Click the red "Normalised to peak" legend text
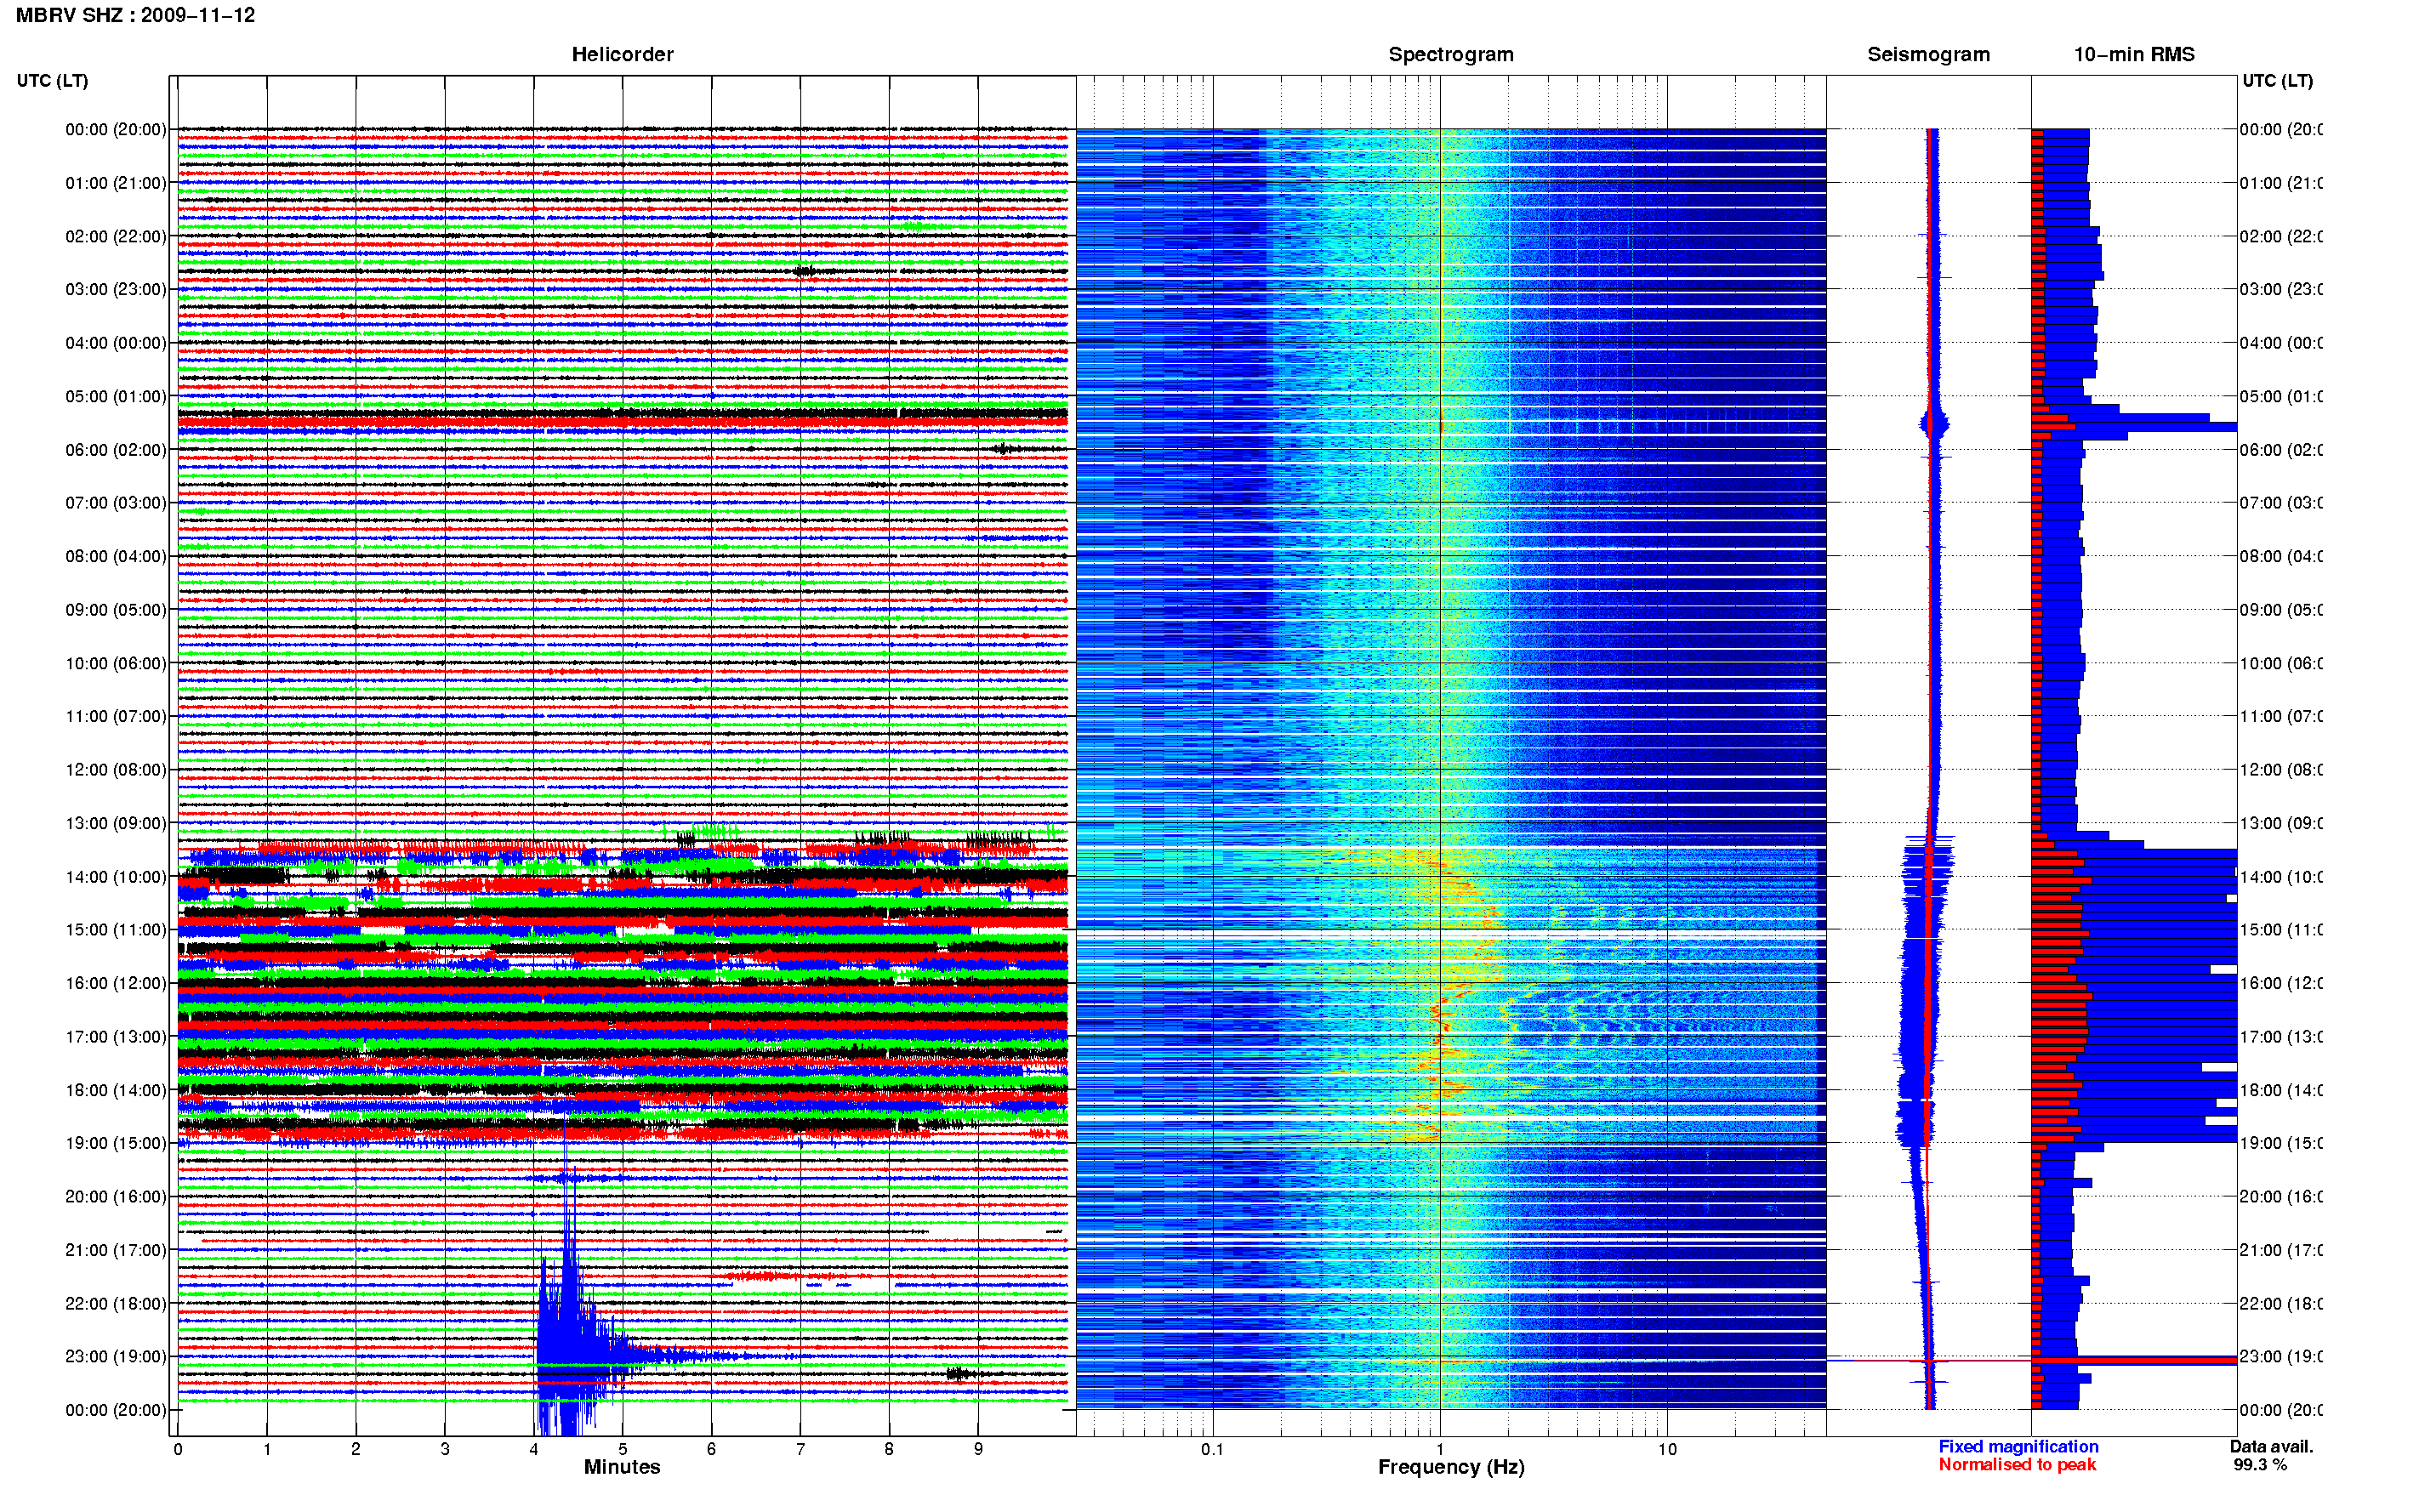 coord(2017,1465)
